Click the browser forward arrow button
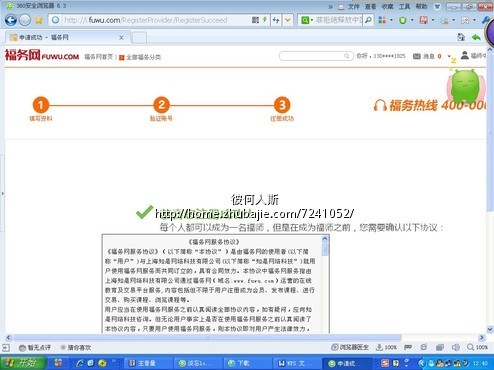This screenshot has width=494, height=370. point(25,20)
